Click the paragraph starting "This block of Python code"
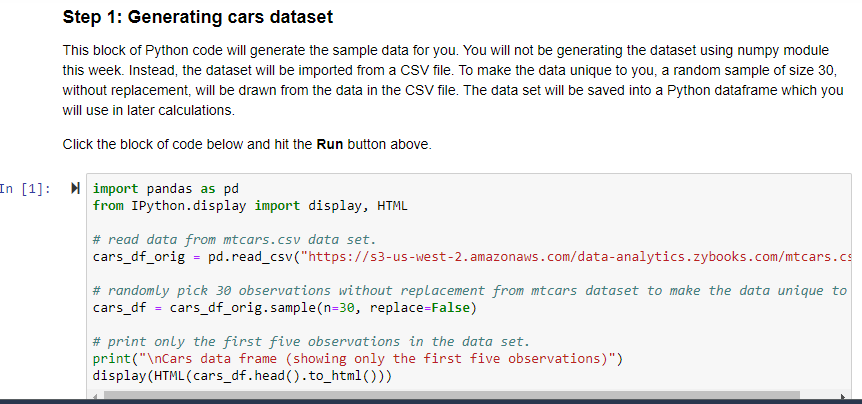The width and height of the screenshot is (862, 404). click(x=452, y=80)
